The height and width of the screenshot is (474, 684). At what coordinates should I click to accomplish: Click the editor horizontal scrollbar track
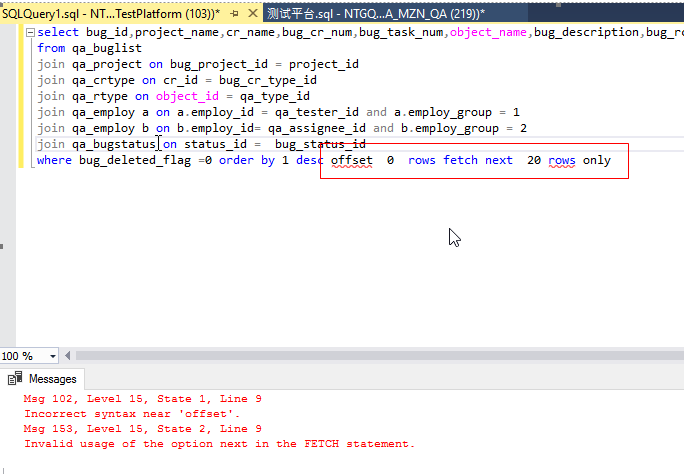[380, 356]
